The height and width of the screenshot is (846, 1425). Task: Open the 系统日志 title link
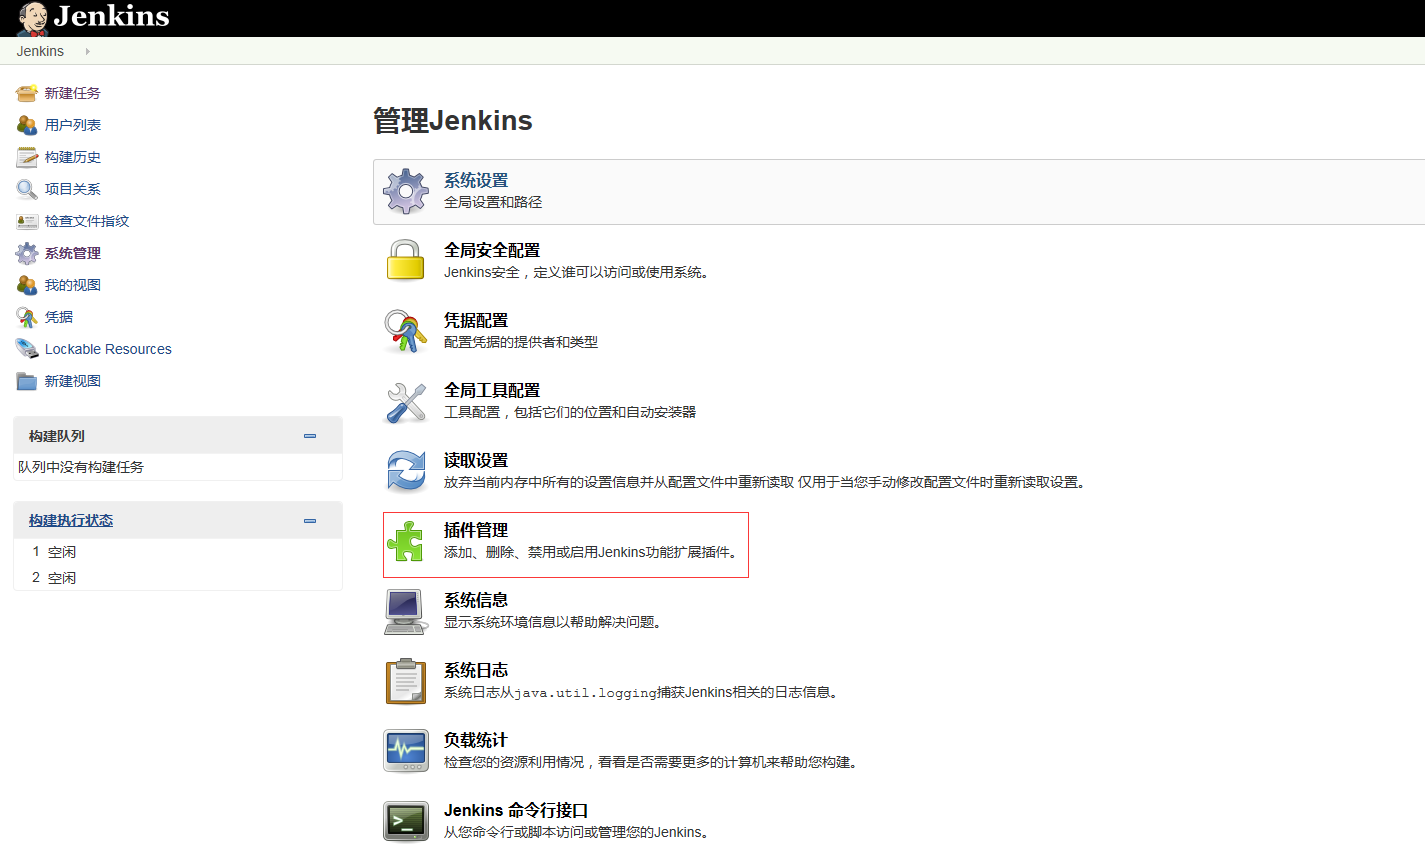point(476,670)
